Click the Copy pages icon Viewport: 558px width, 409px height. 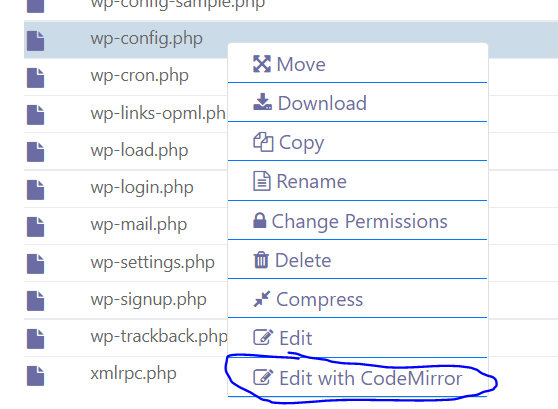point(263,142)
